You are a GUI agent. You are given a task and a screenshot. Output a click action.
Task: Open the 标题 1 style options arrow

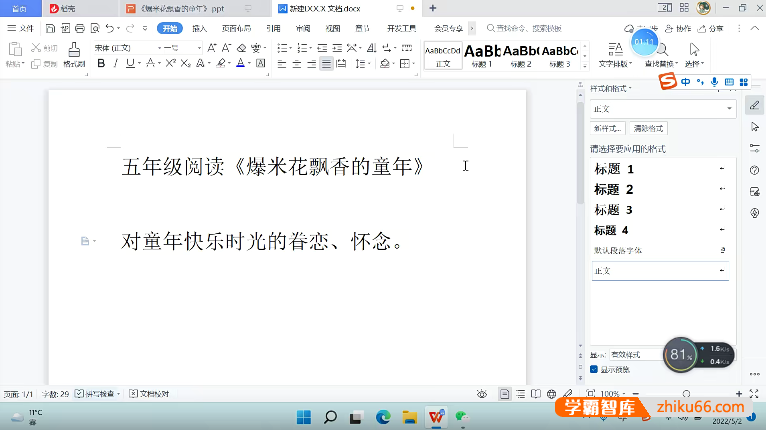point(722,169)
